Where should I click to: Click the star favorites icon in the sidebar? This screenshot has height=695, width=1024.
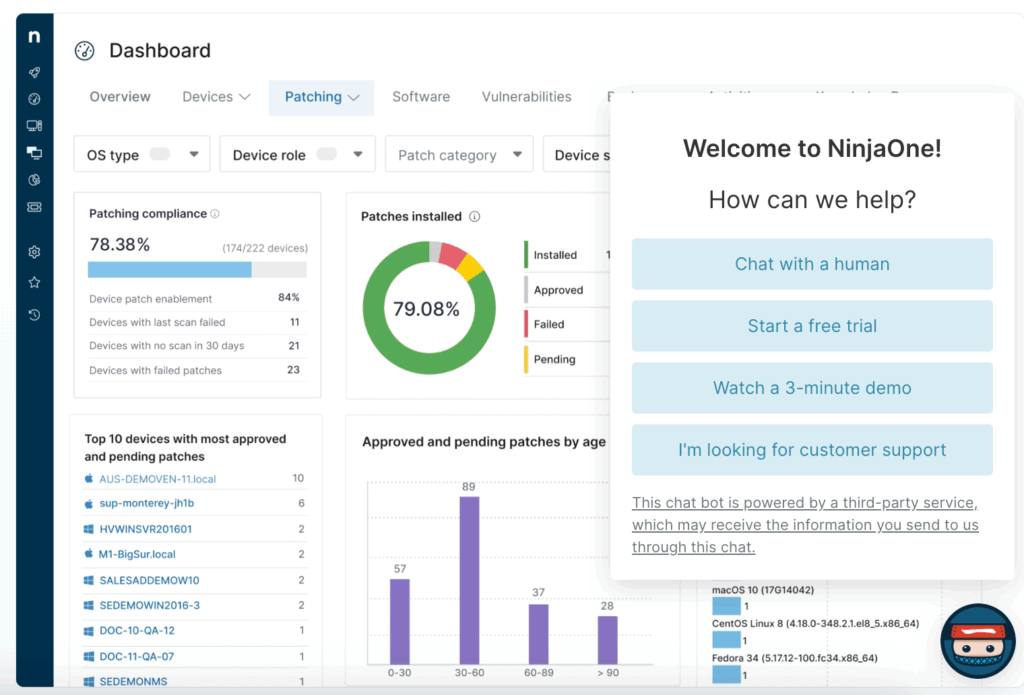34,283
